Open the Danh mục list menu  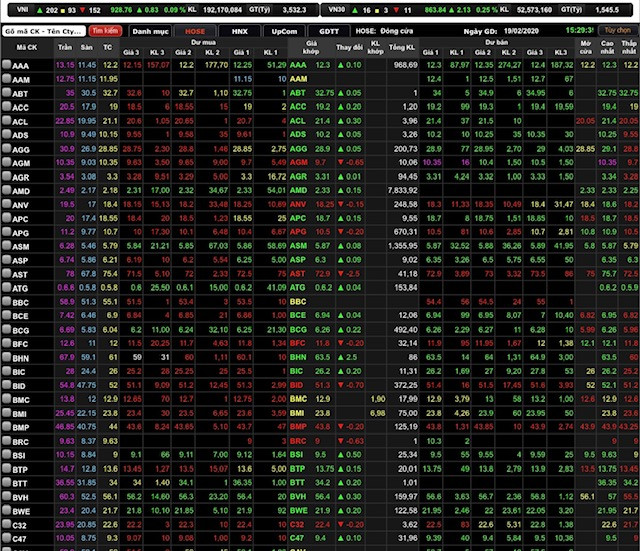[151, 31]
